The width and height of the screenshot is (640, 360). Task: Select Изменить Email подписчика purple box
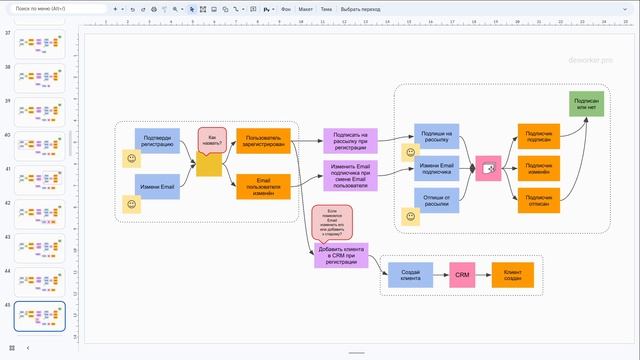tap(350, 176)
